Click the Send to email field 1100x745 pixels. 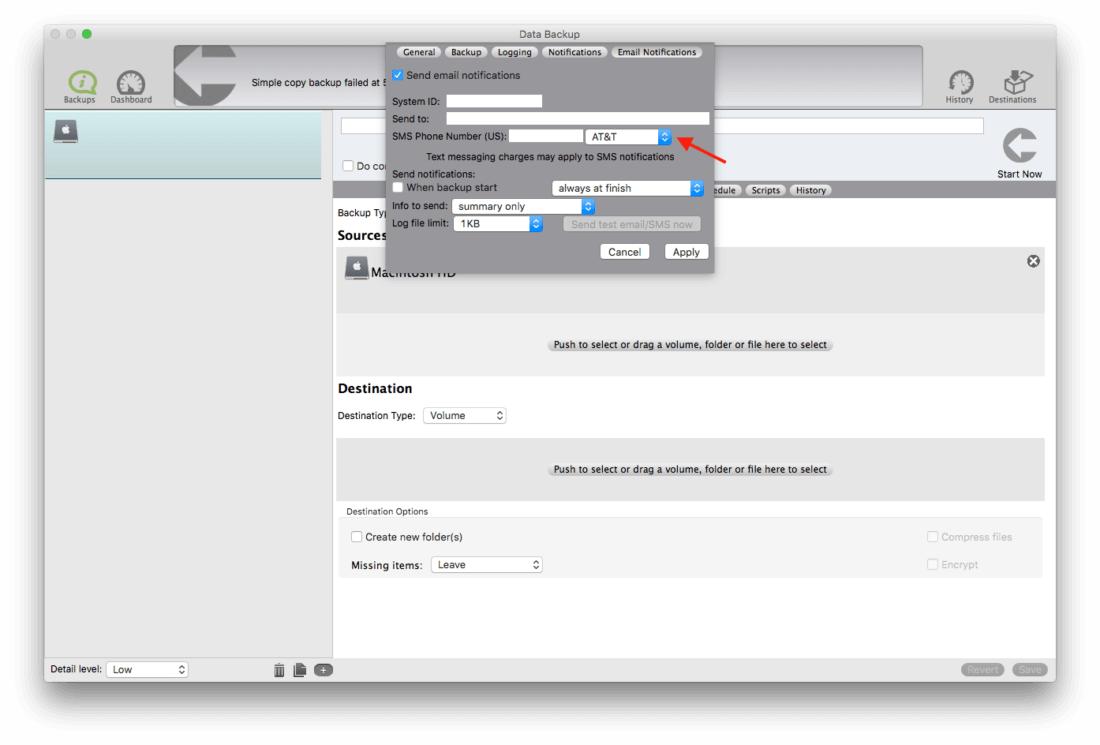coord(577,118)
